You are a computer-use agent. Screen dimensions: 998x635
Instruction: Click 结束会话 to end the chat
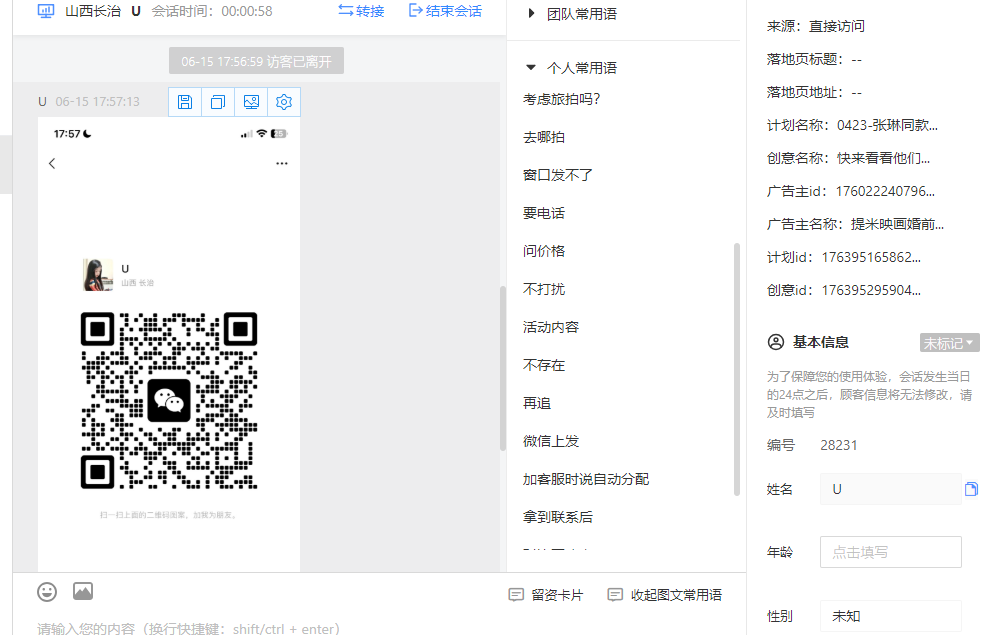click(x=445, y=11)
